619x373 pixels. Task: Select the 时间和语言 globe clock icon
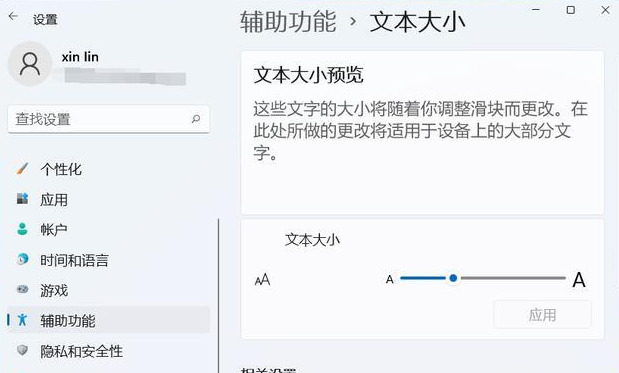23,259
